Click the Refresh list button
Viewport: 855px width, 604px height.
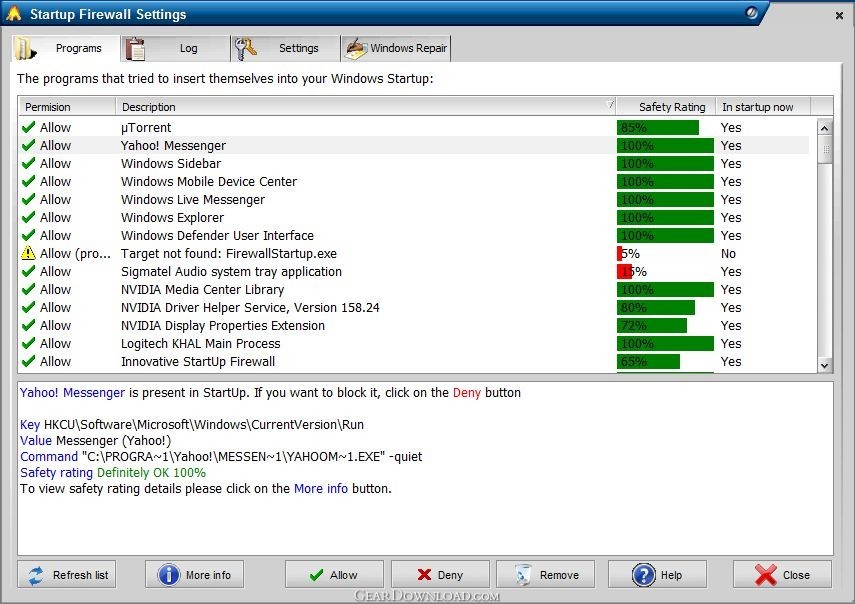coord(67,575)
